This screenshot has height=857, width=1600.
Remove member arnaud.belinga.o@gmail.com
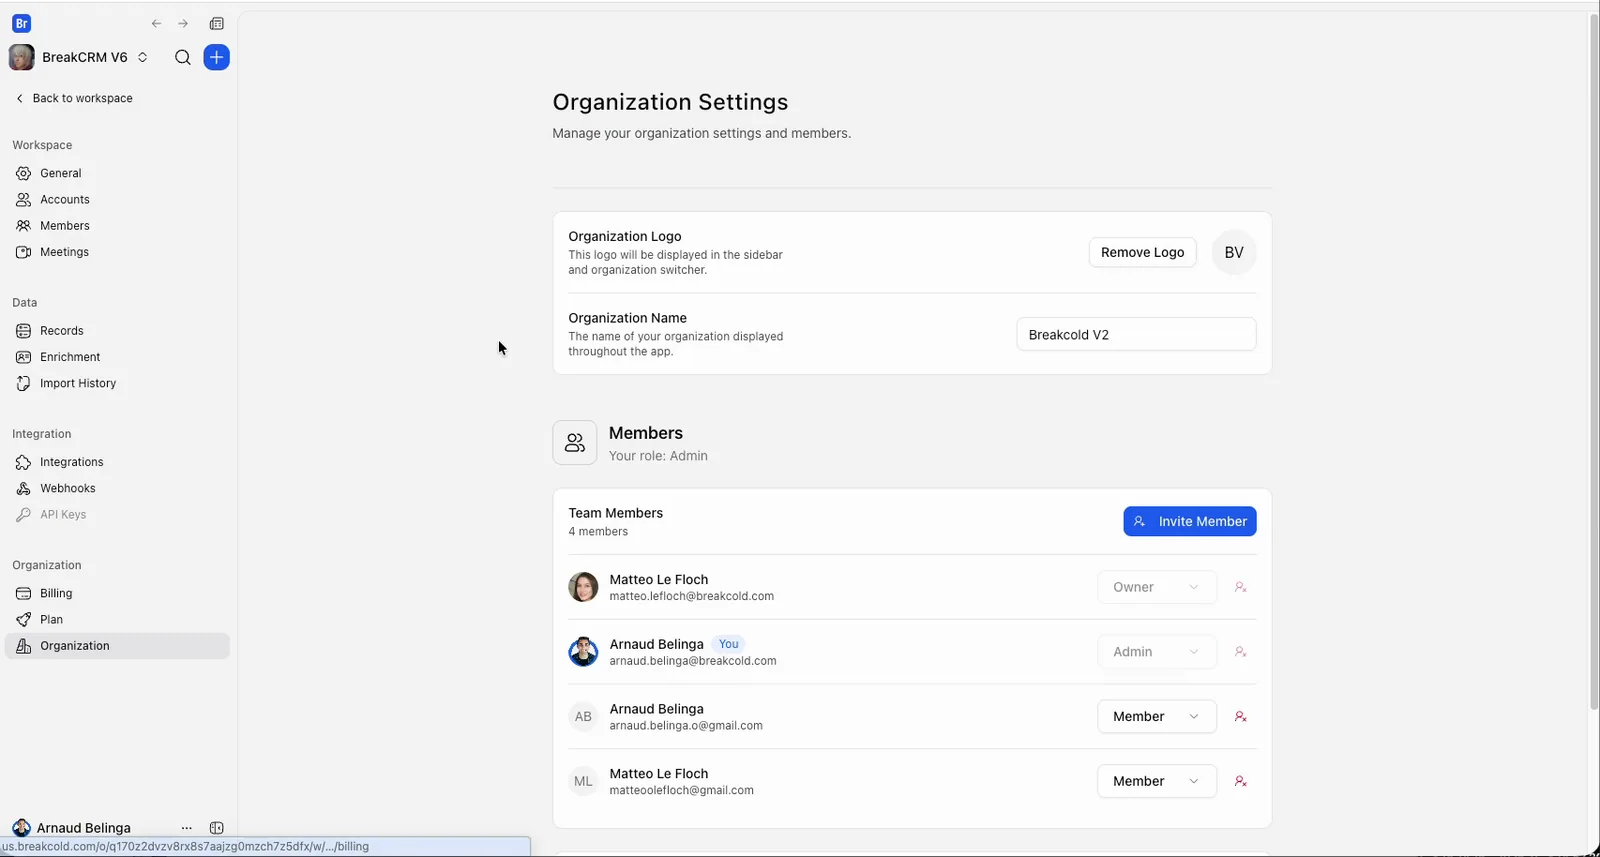(x=1241, y=716)
